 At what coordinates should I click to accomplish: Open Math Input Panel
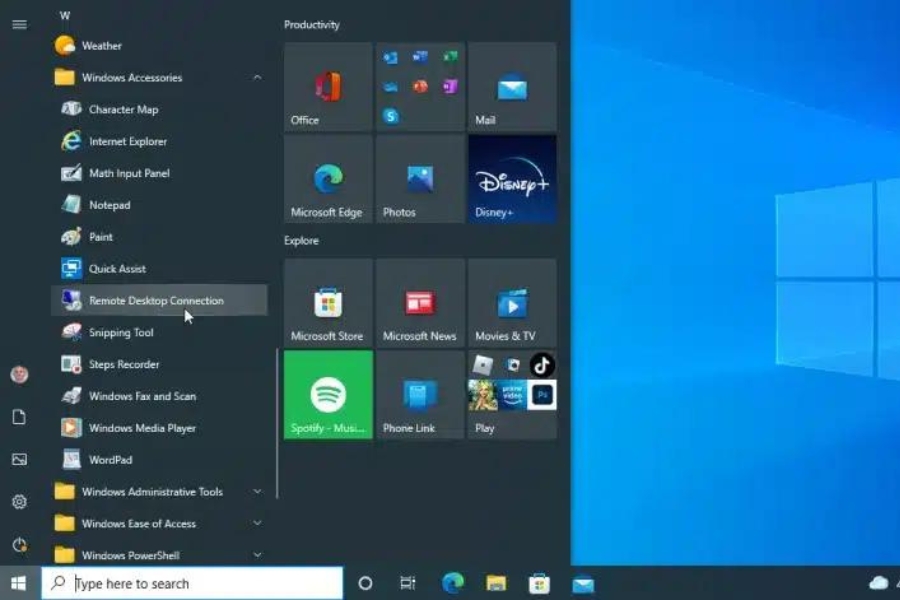point(159,173)
